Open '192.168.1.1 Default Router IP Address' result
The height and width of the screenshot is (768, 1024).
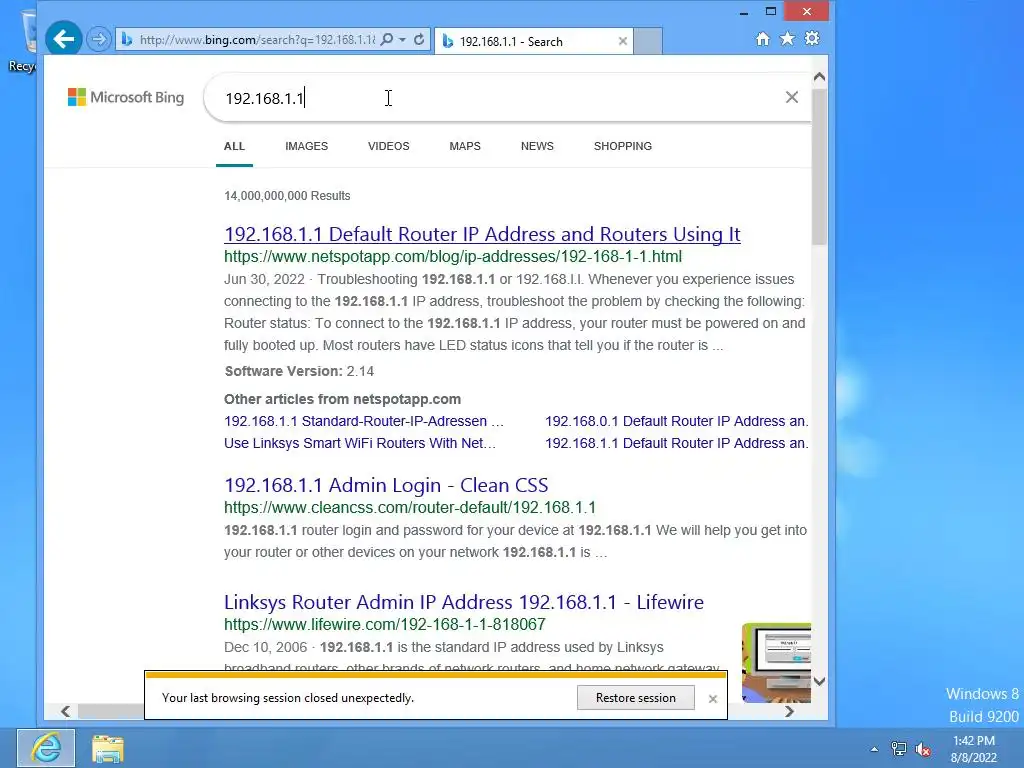click(482, 234)
